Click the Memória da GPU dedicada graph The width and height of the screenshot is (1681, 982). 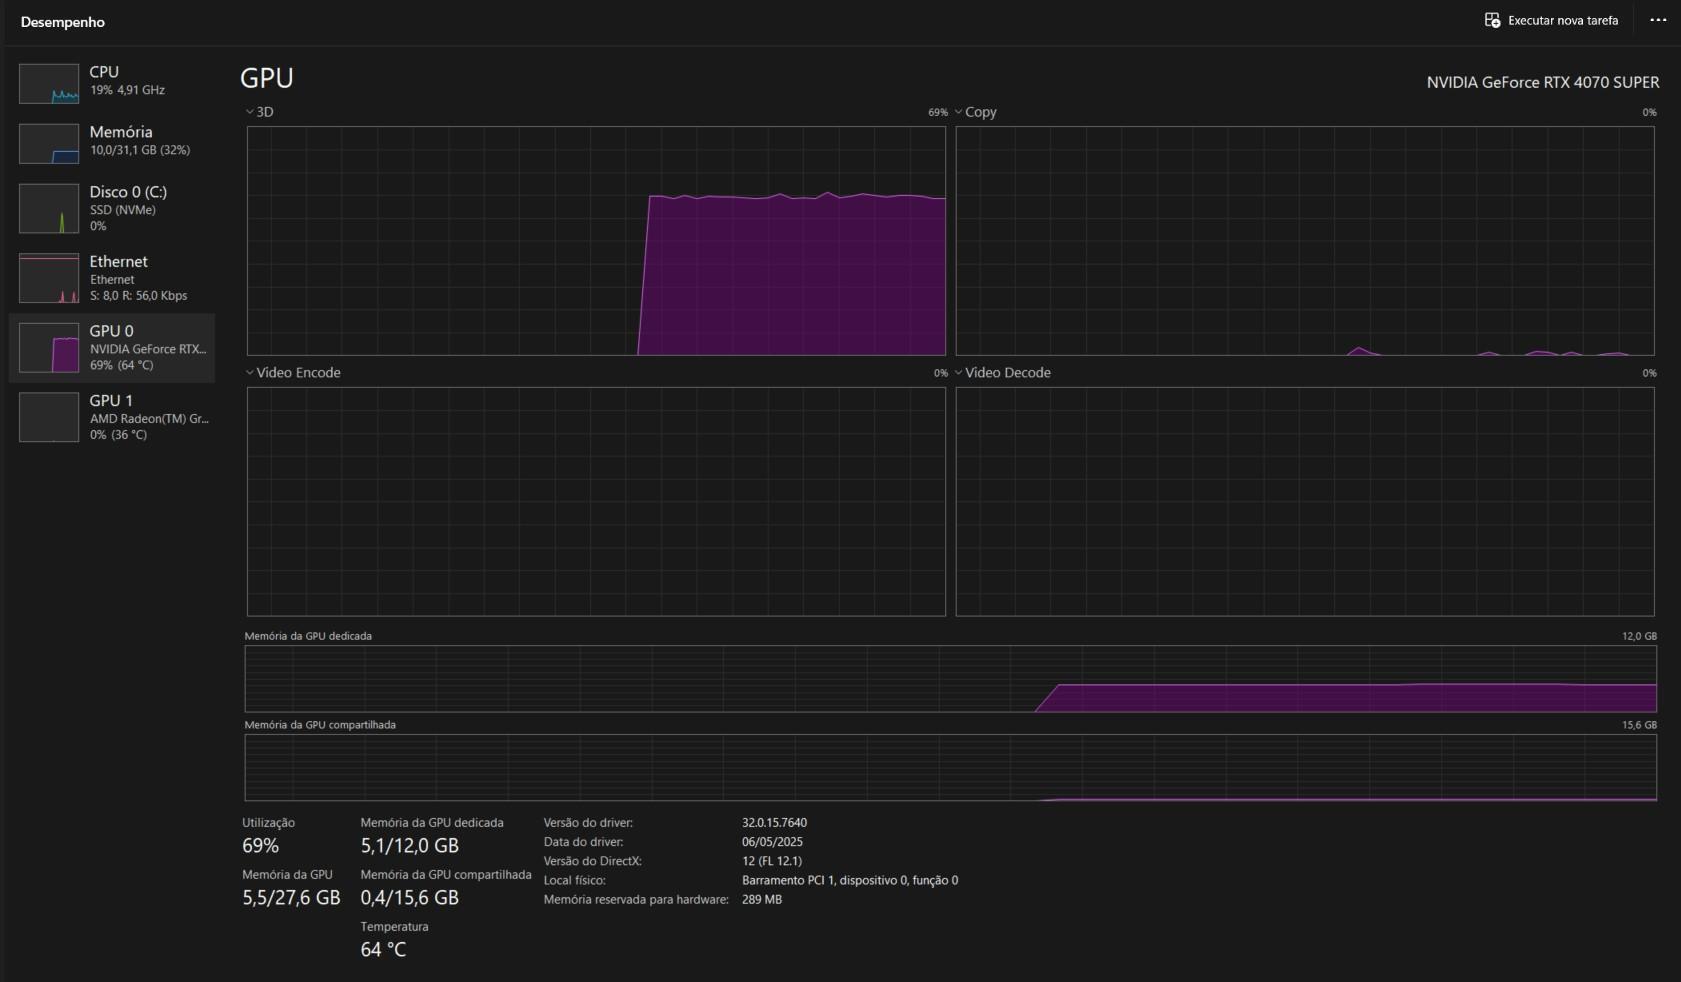[951, 679]
